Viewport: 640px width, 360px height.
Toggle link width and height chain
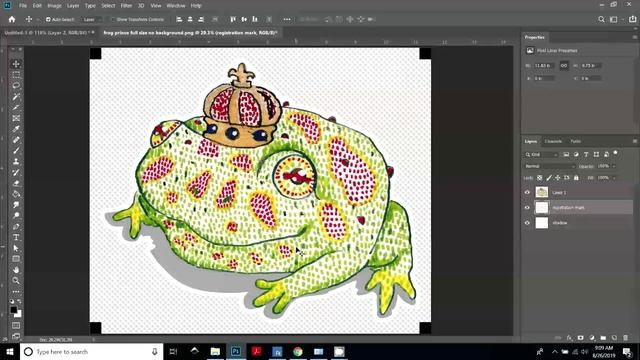tap(564, 65)
